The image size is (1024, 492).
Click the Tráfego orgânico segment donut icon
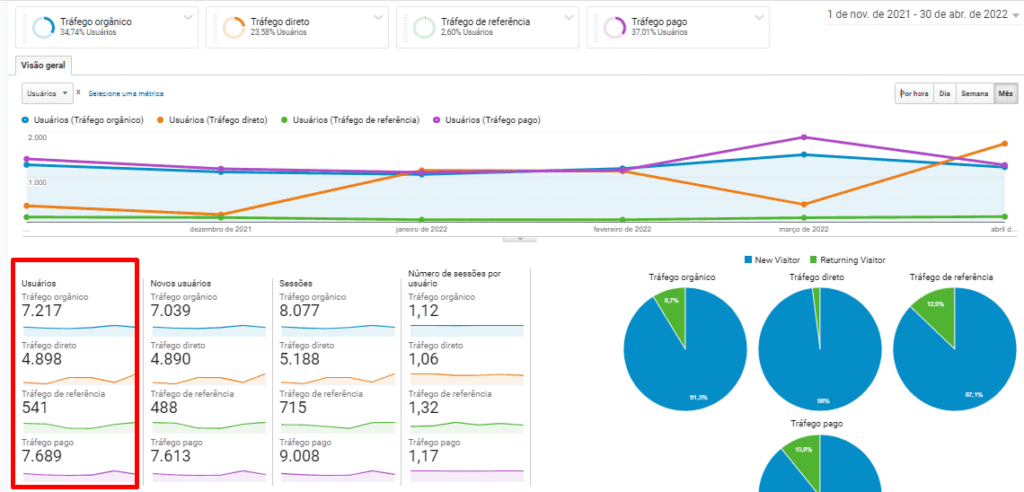[x=43, y=27]
